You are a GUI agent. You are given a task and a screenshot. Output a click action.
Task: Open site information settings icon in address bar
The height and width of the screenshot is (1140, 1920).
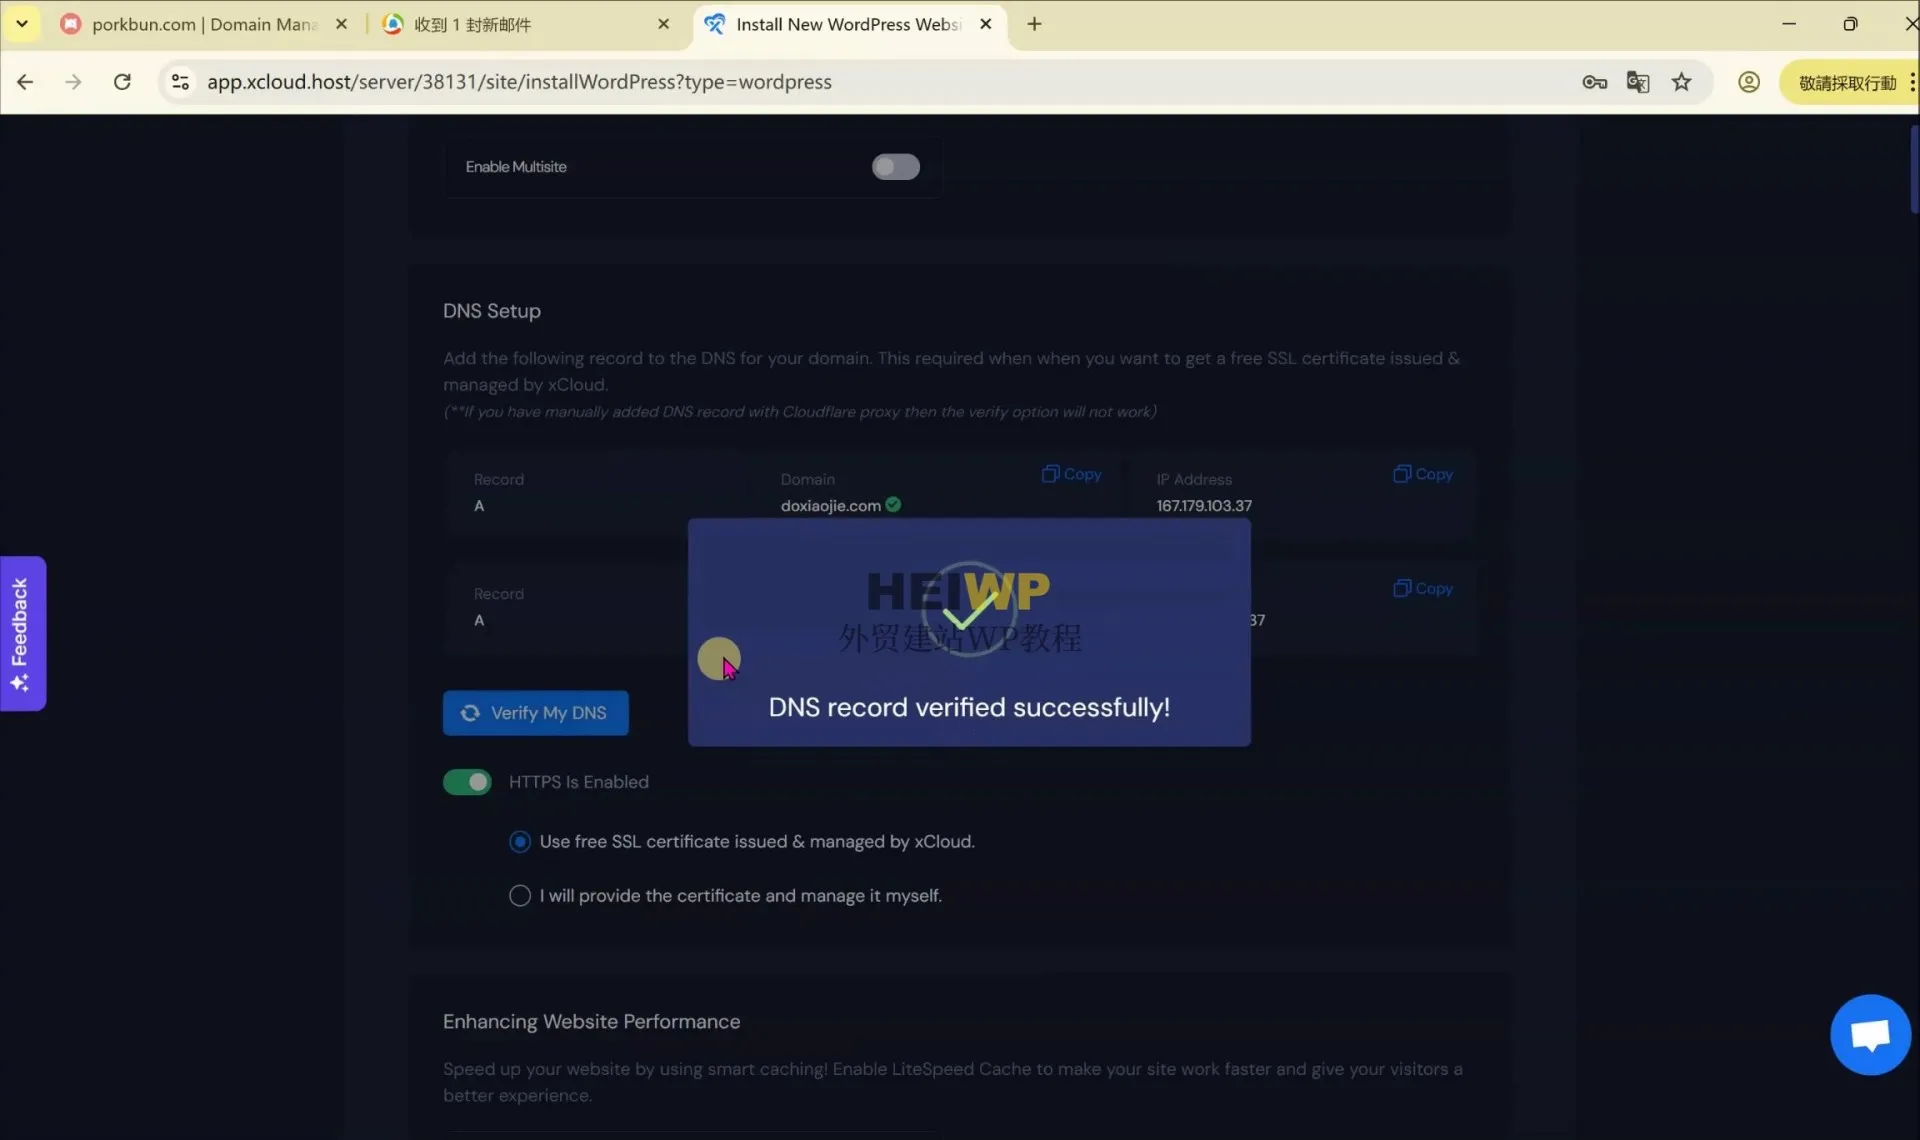point(180,82)
